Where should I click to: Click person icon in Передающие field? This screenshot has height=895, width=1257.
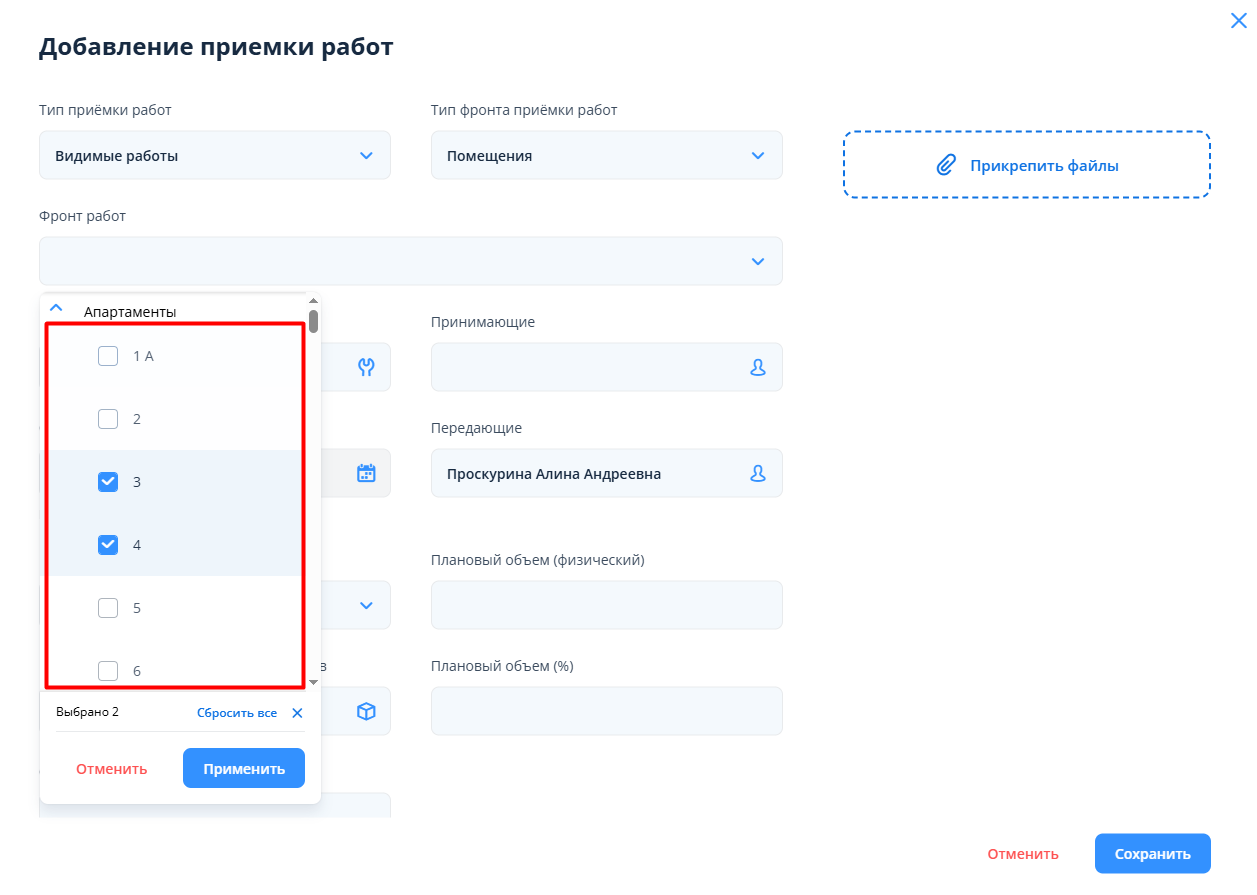click(758, 473)
